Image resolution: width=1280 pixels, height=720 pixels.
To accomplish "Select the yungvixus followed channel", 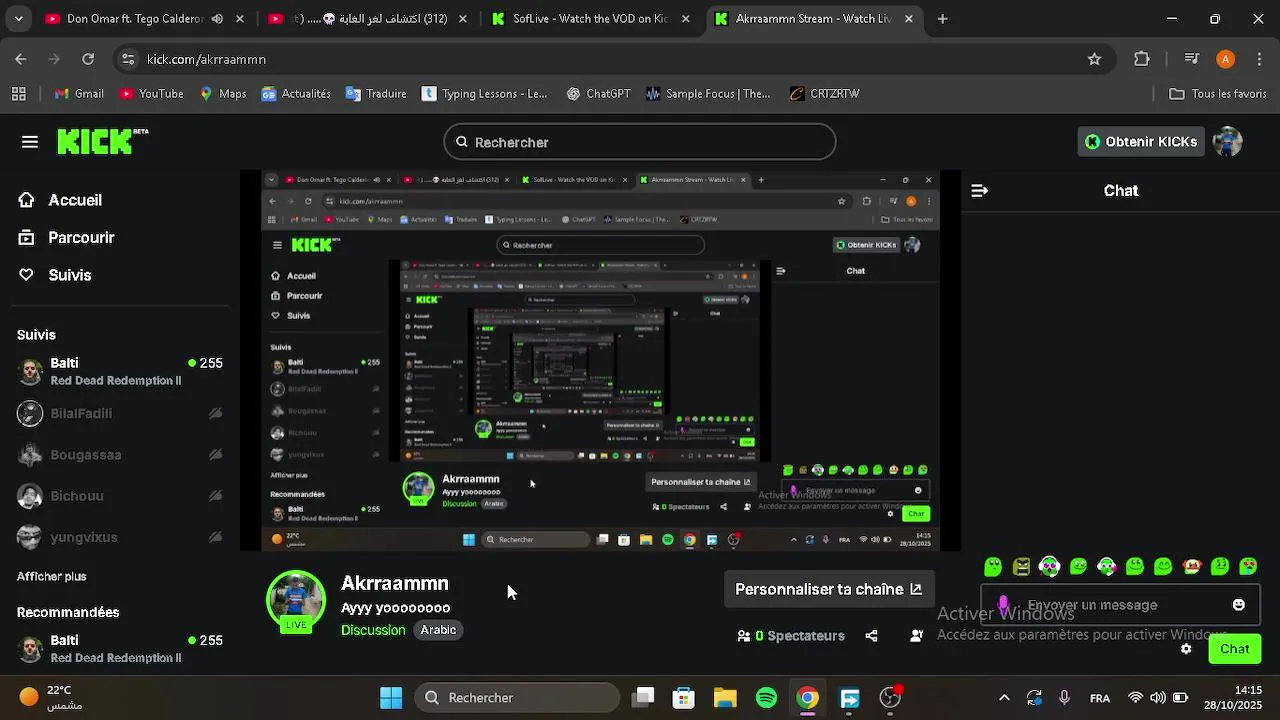I will tap(120, 537).
